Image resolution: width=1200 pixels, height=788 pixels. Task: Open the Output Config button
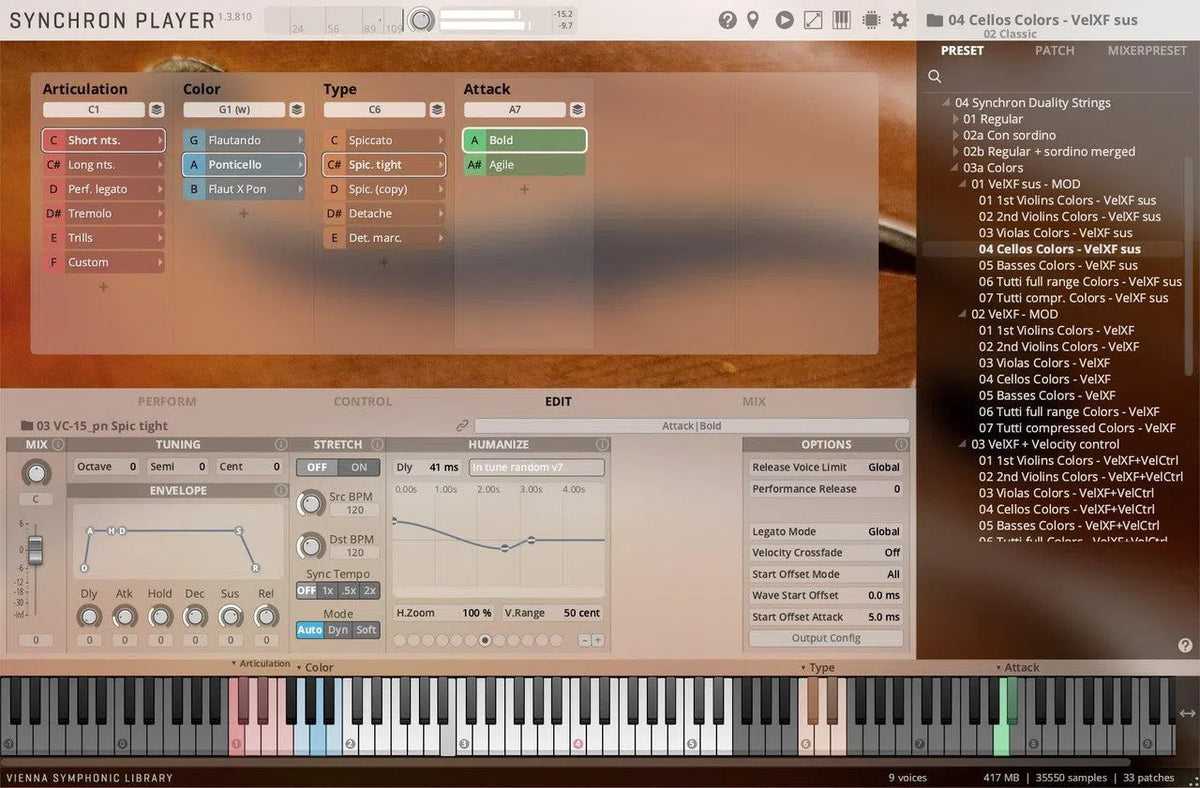coord(825,638)
